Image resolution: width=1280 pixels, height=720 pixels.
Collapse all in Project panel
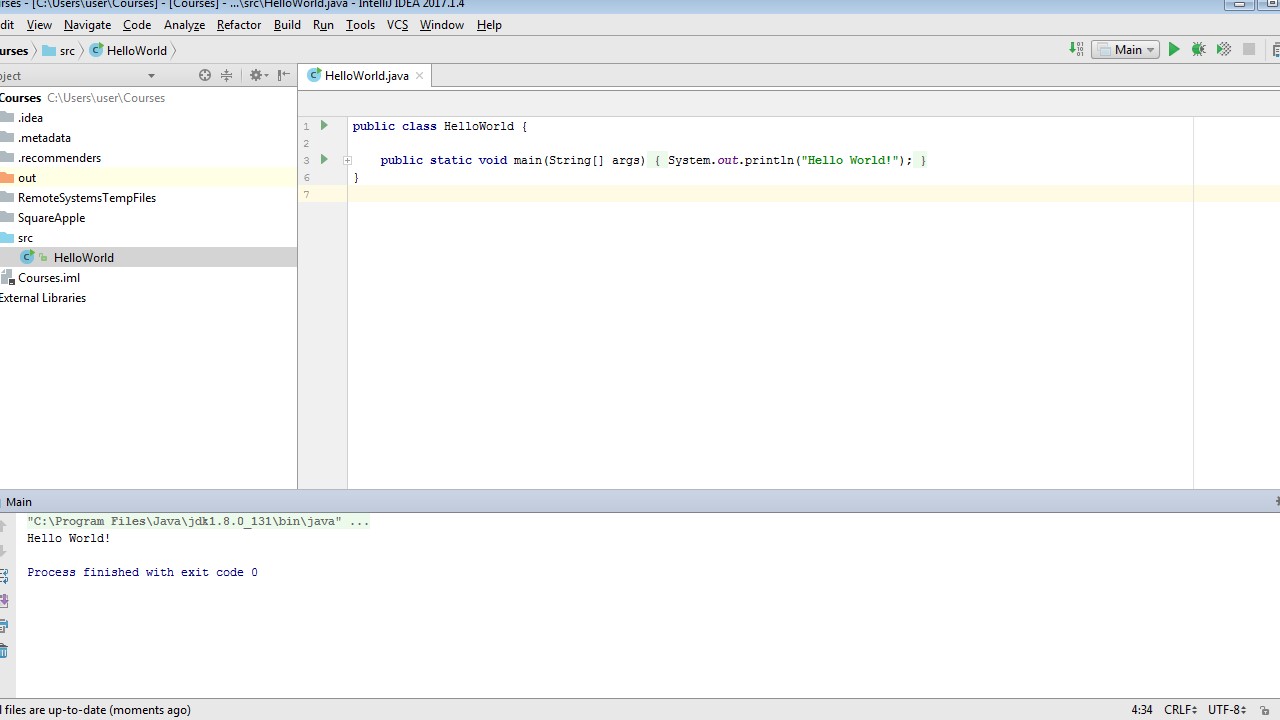[x=227, y=76]
